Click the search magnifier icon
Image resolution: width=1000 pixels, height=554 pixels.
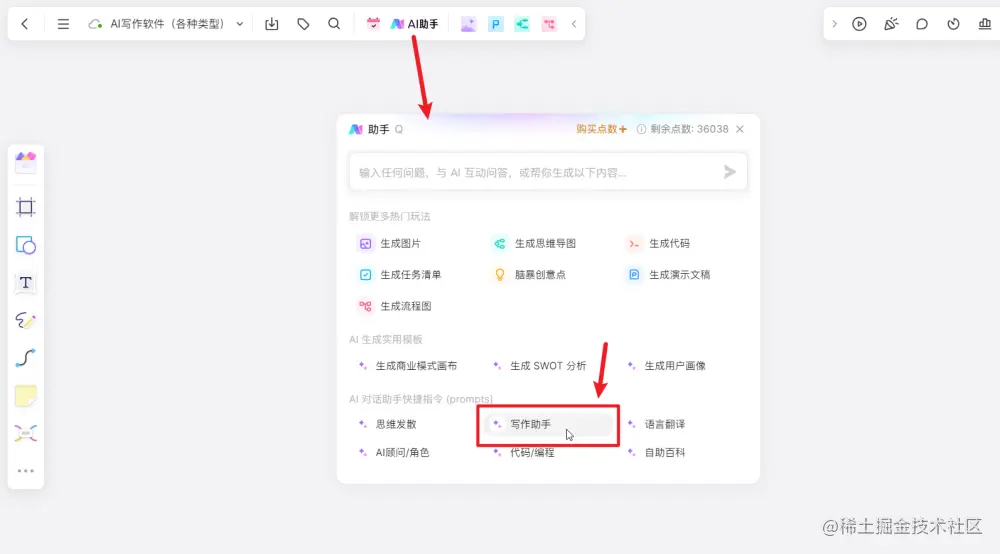pos(334,24)
